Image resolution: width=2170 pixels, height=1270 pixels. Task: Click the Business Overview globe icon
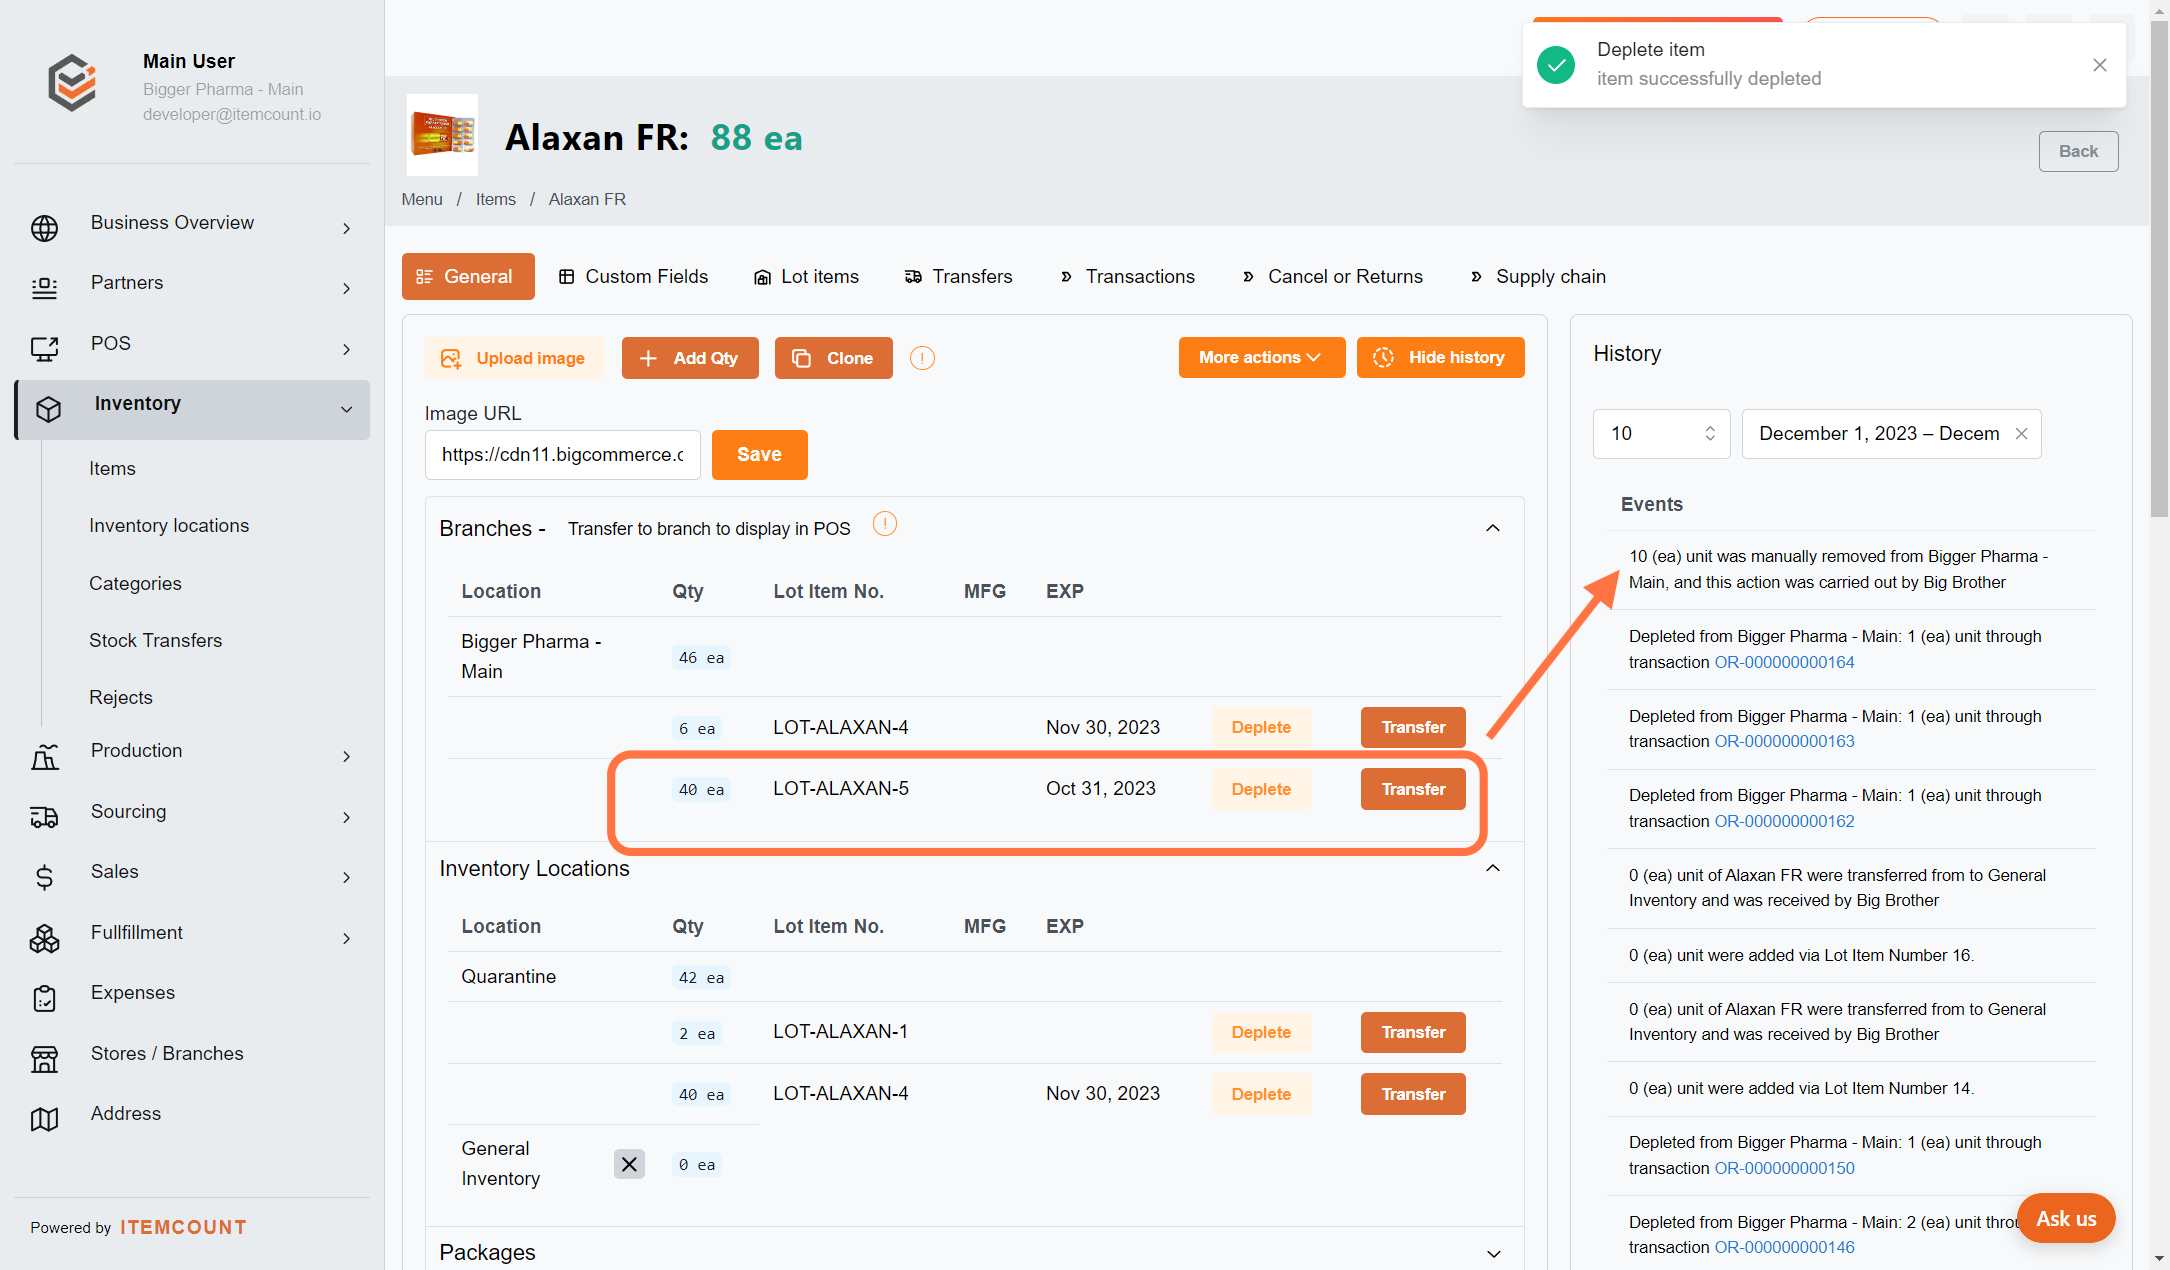[x=44, y=228]
